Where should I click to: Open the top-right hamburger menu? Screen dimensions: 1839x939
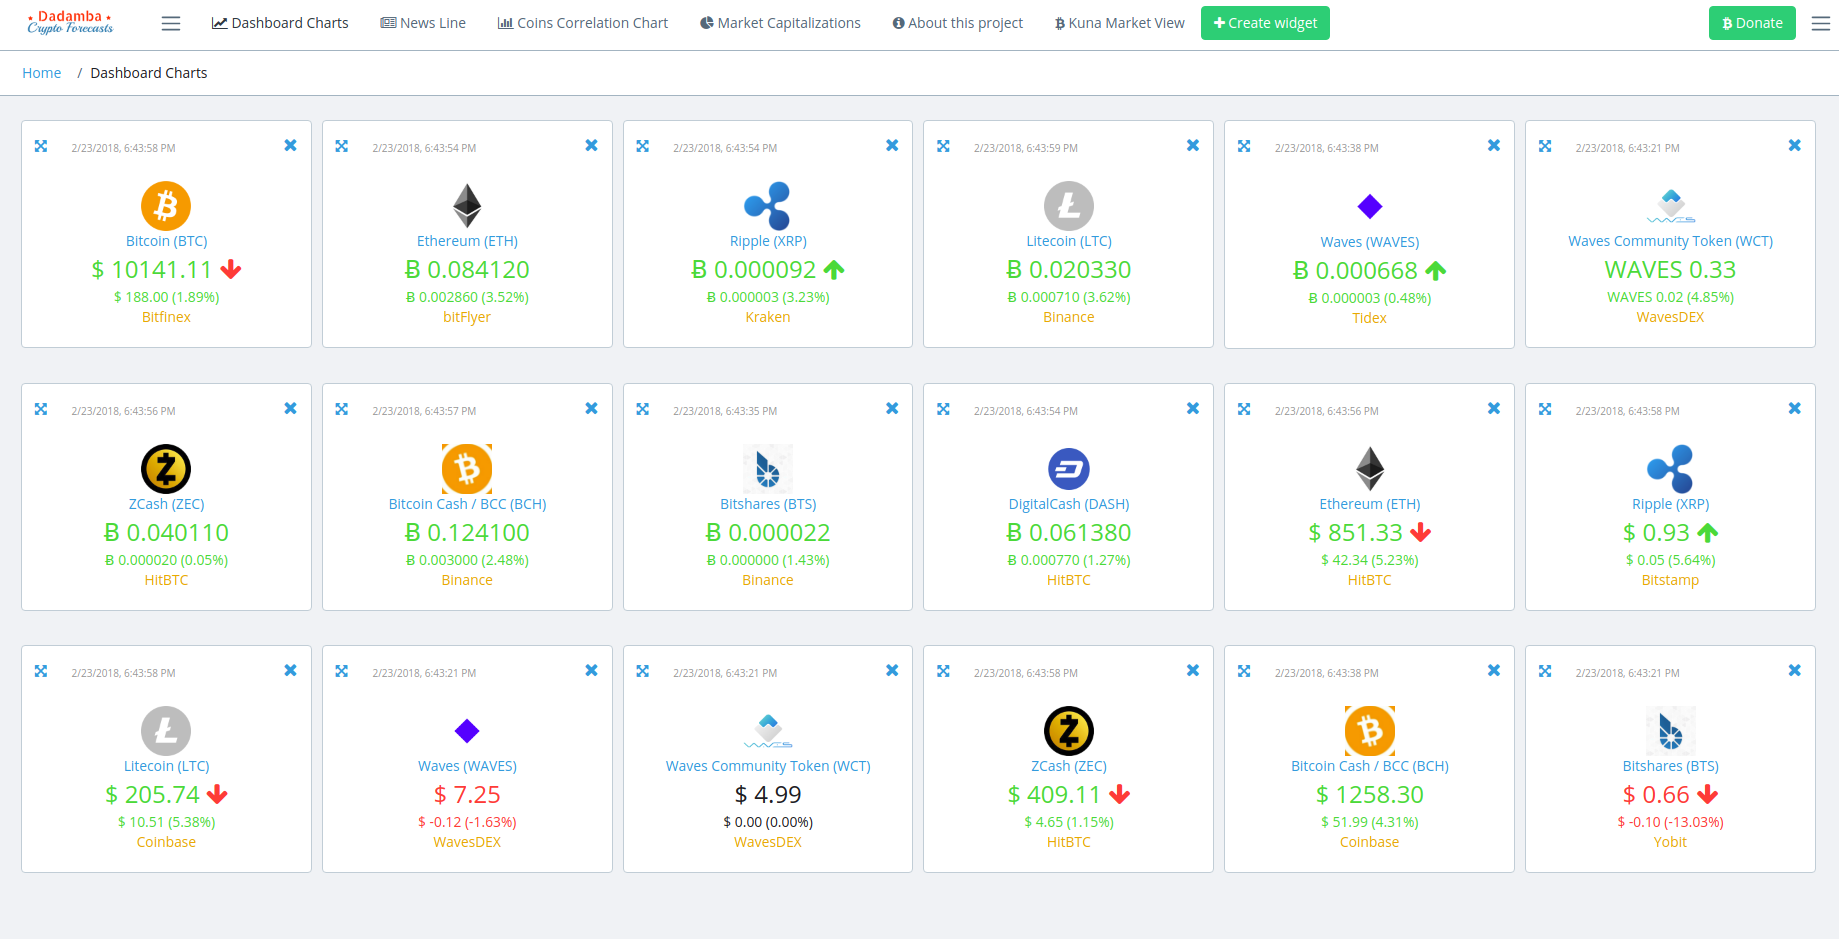[1821, 22]
